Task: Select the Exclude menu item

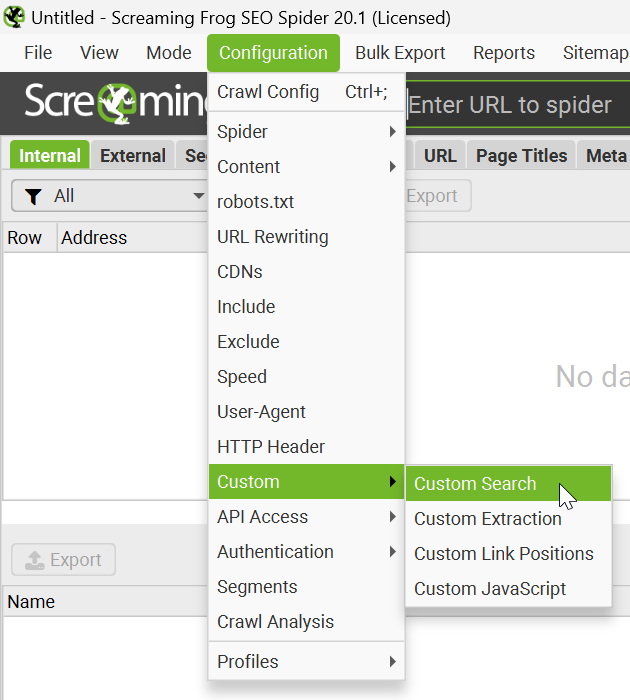Action: pos(306,342)
